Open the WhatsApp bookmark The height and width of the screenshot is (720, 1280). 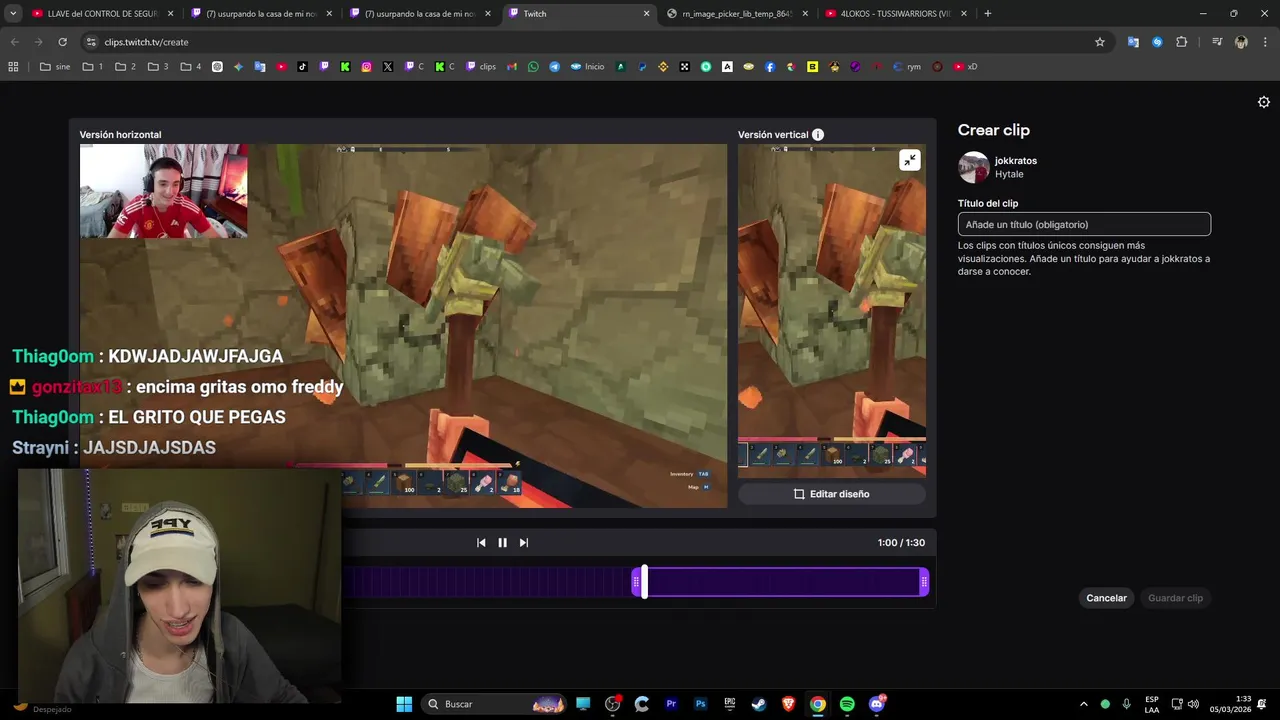coord(533,67)
